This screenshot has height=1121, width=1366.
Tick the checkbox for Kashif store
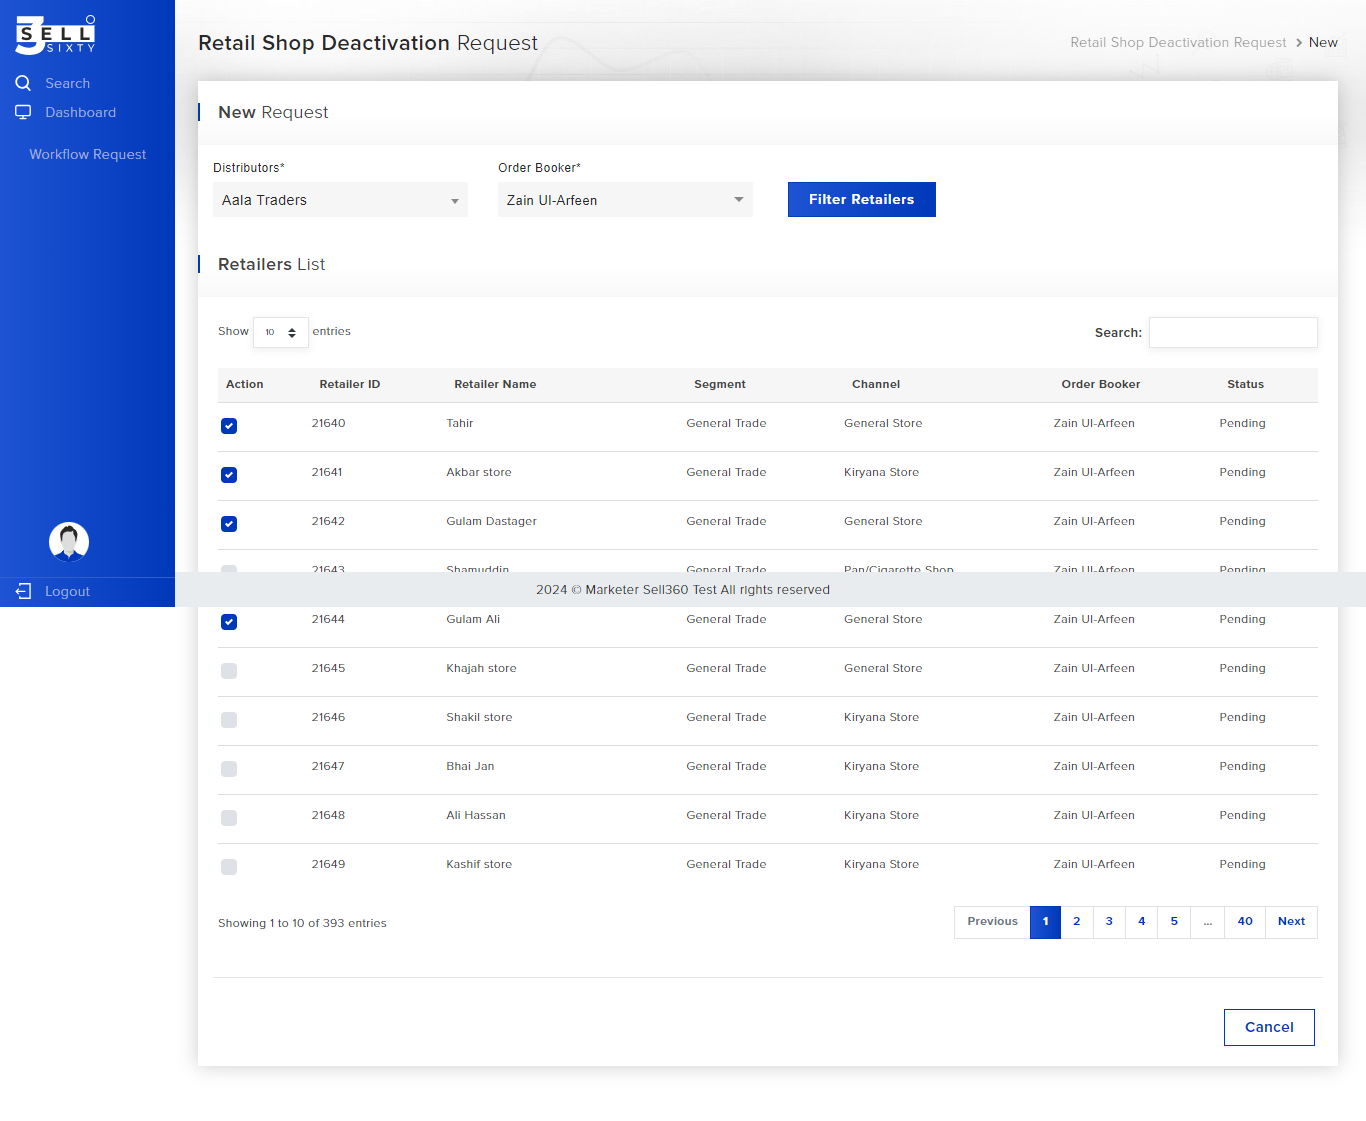pyautogui.click(x=229, y=867)
